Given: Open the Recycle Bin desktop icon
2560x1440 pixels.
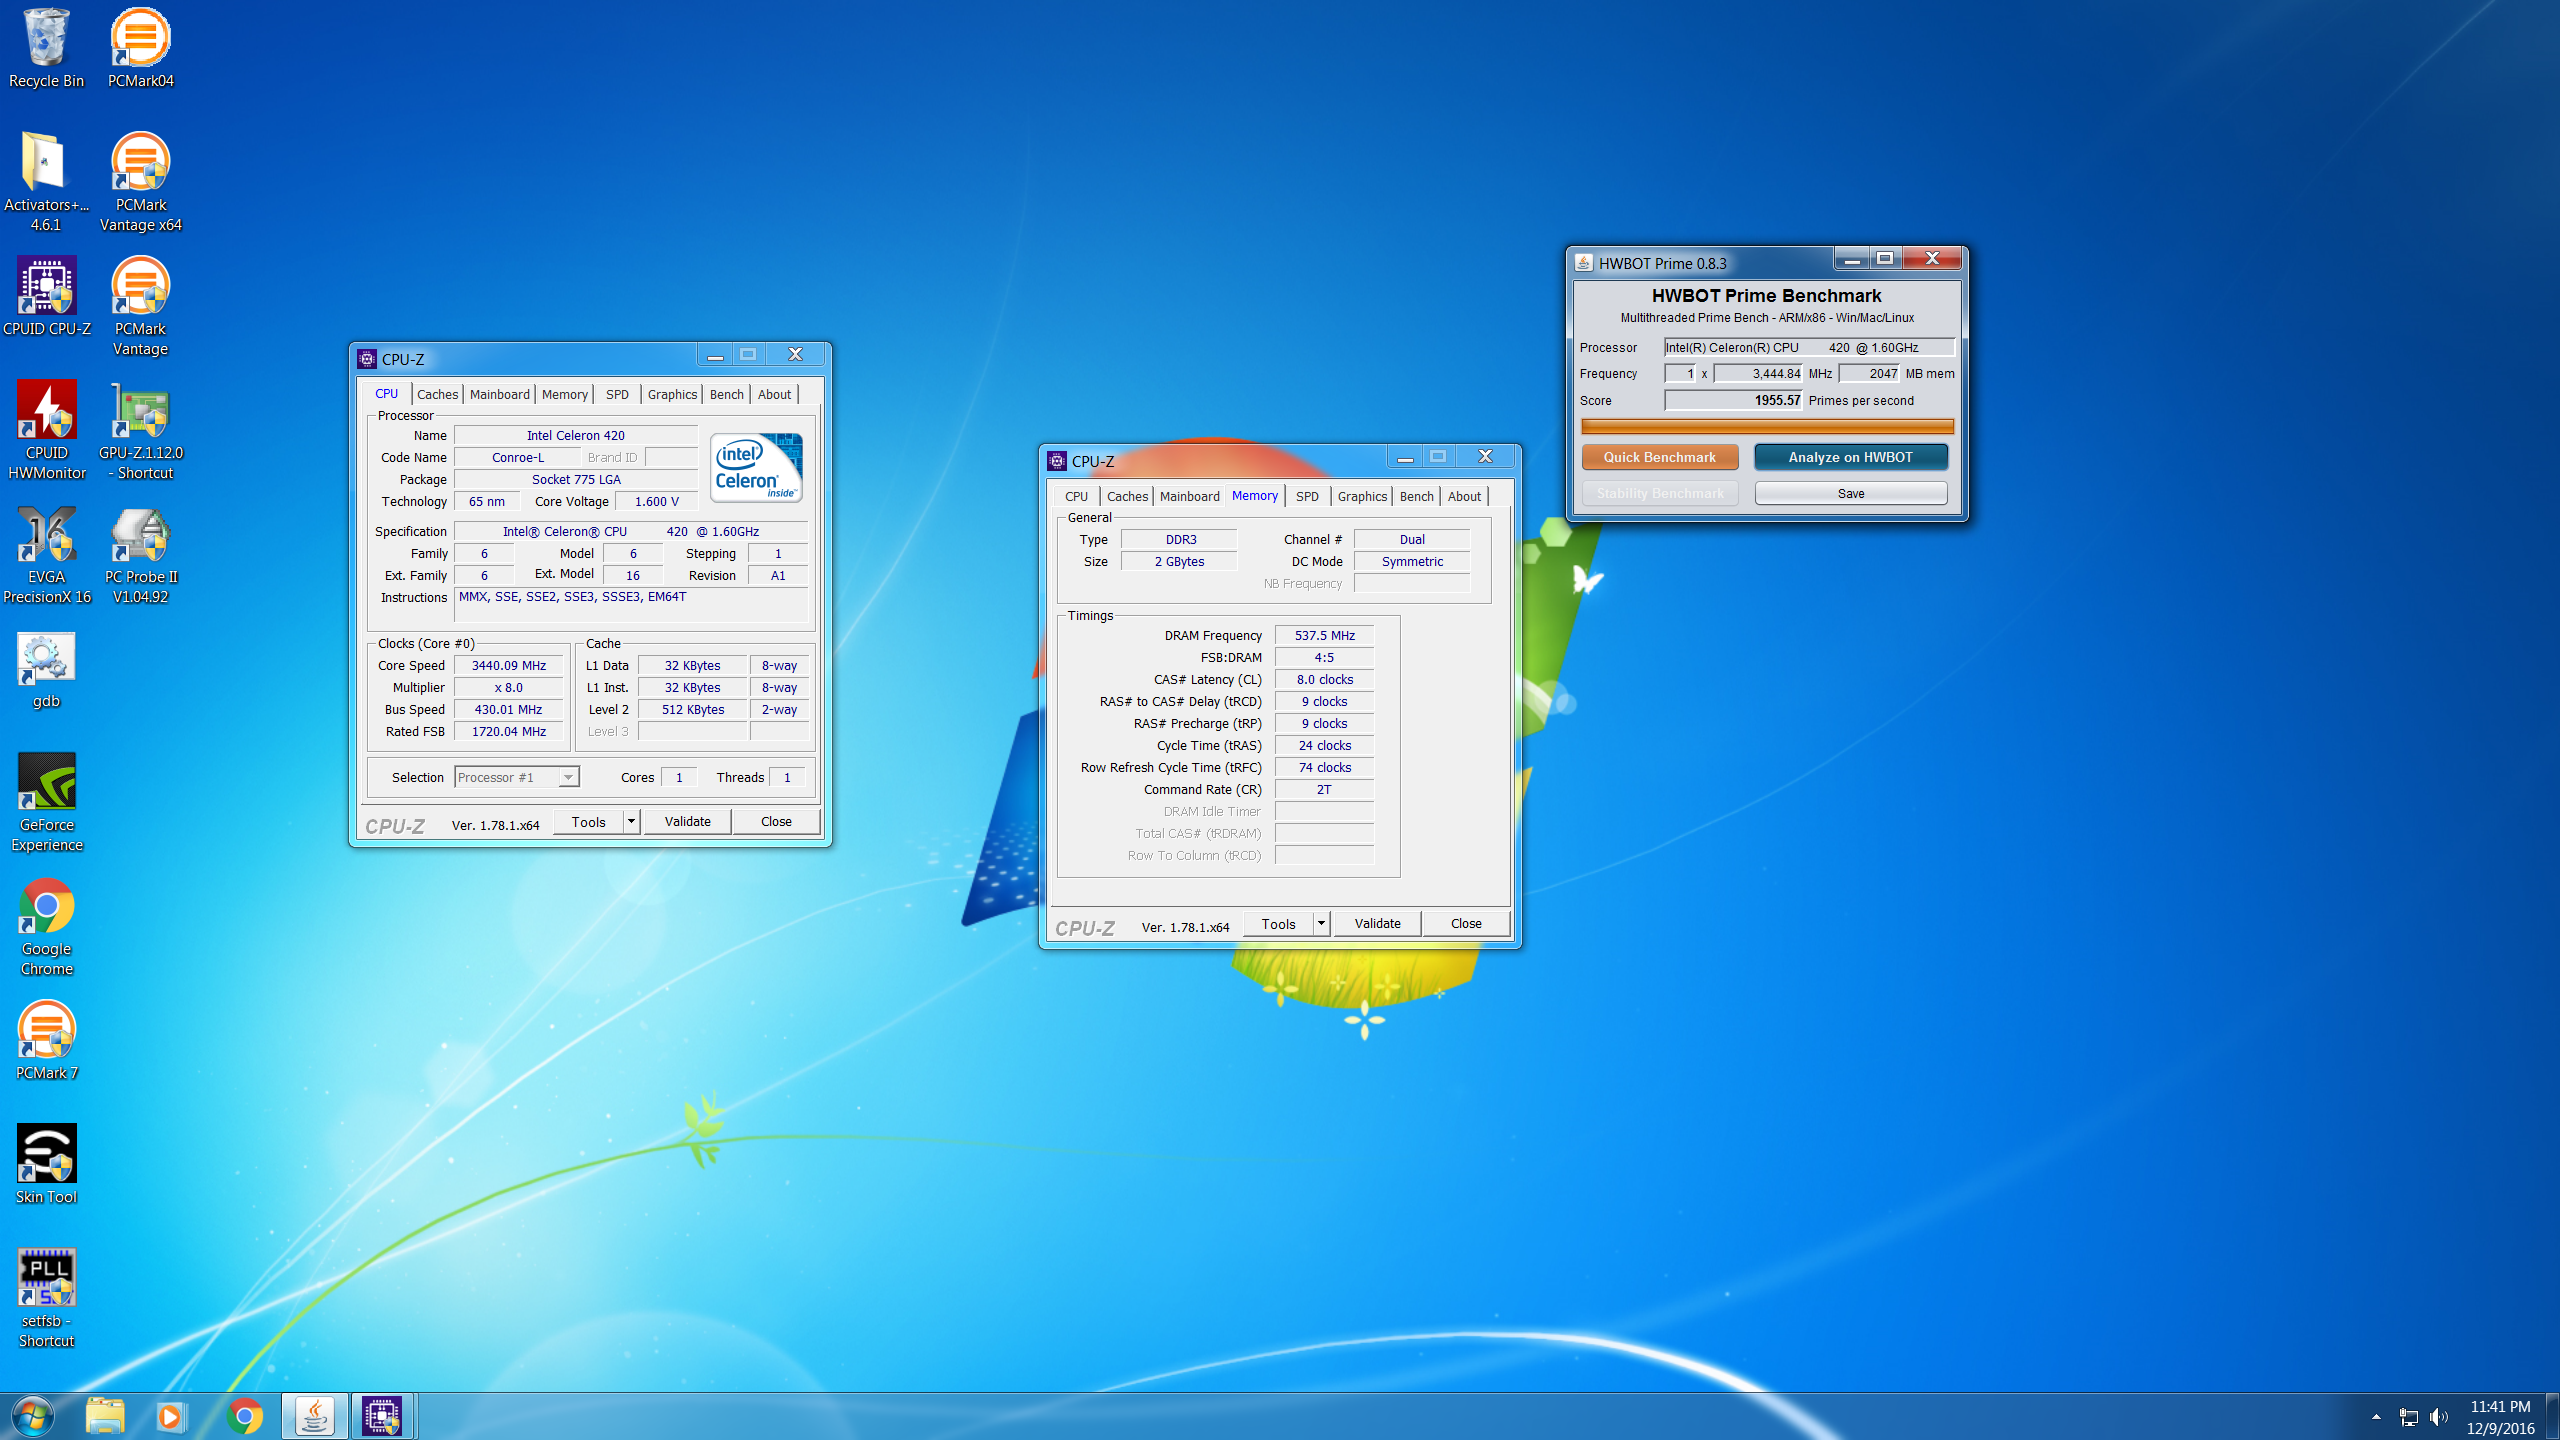Looking at the screenshot, I should pyautogui.click(x=46, y=48).
